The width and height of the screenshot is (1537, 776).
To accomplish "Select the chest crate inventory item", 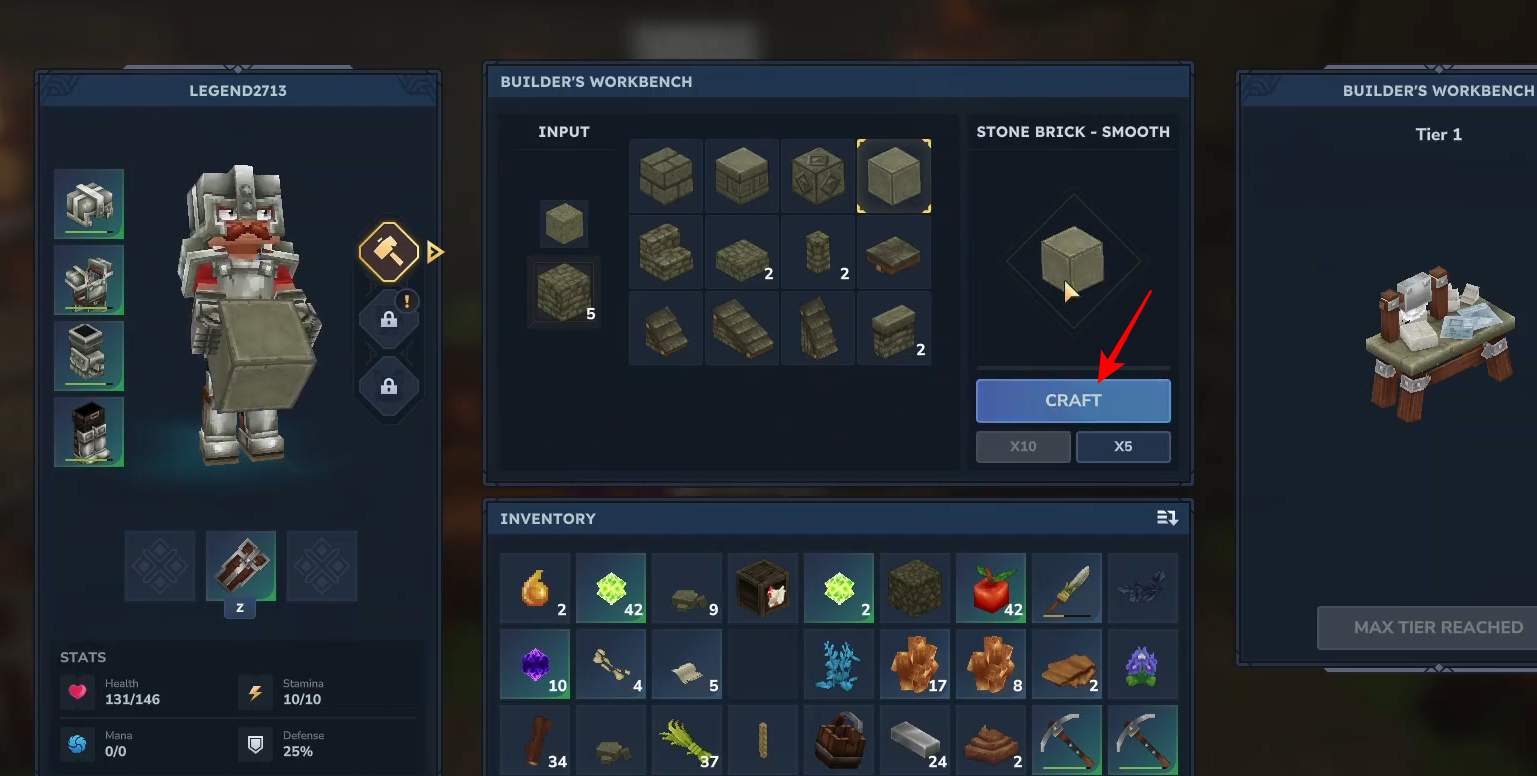I will [x=763, y=588].
